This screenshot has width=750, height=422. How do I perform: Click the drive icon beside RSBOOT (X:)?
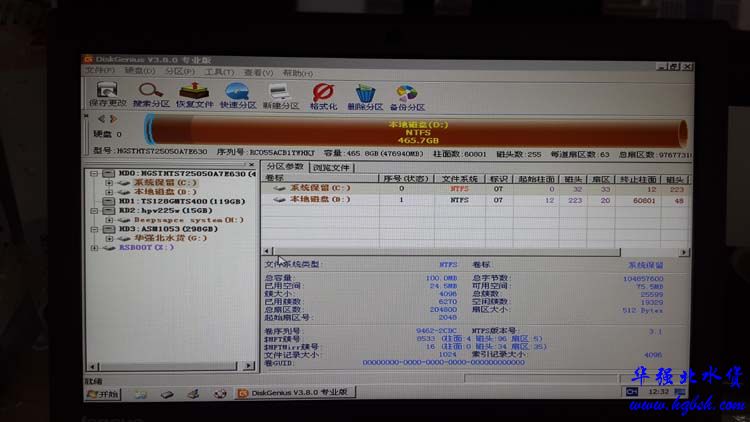pyautogui.click(x=110, y=248)
